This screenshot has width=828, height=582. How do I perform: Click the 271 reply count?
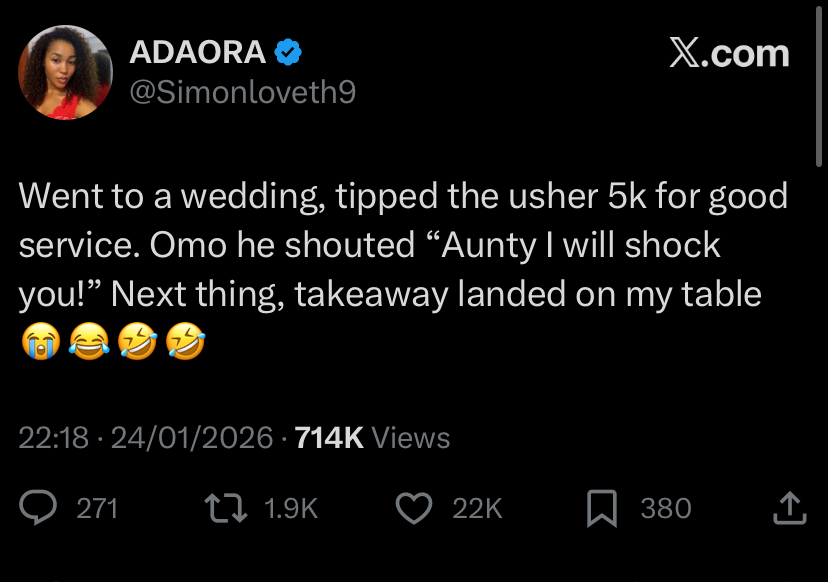tap(96, 508)
